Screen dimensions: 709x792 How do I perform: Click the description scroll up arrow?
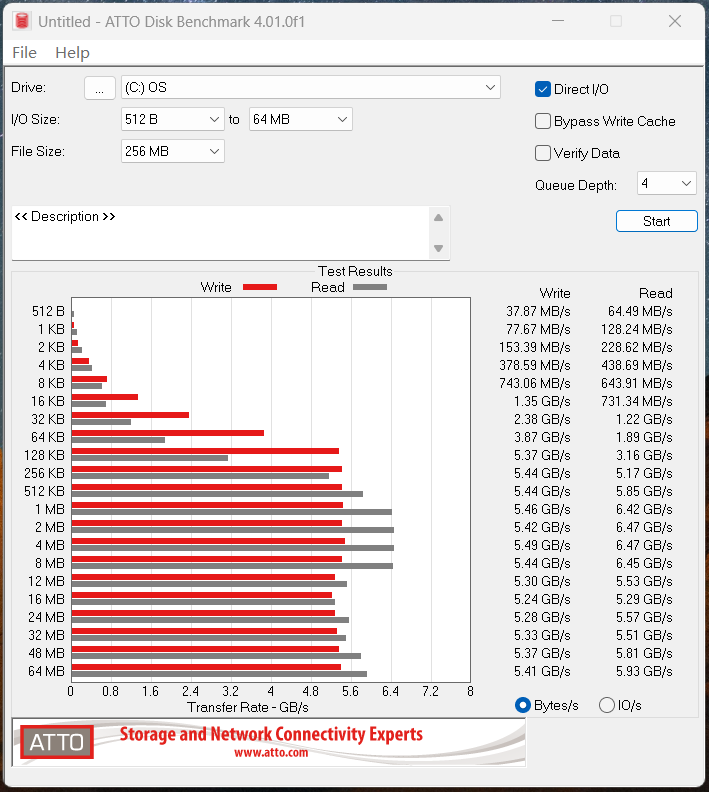[438, 218]
